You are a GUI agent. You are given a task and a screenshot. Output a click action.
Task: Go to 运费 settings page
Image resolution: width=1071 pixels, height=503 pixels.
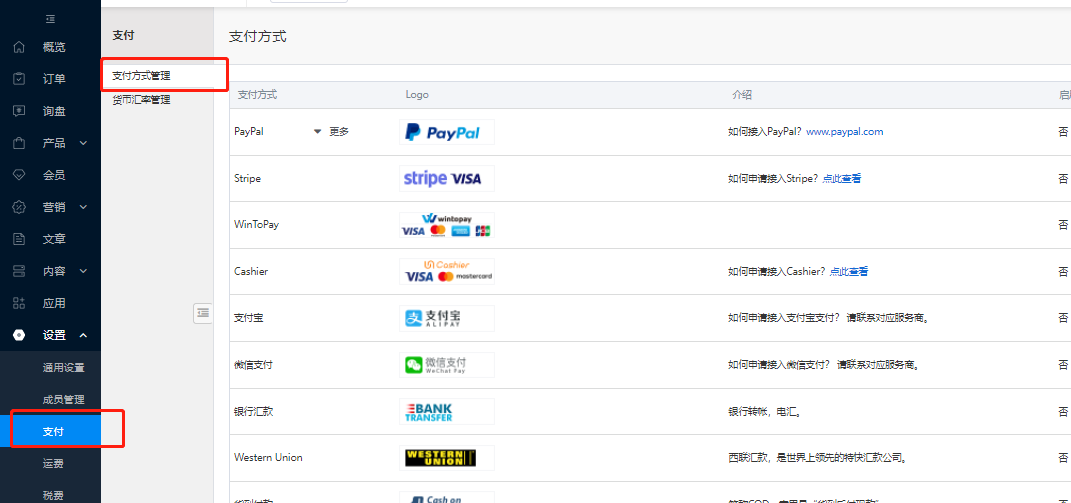(x=53, y=463)
